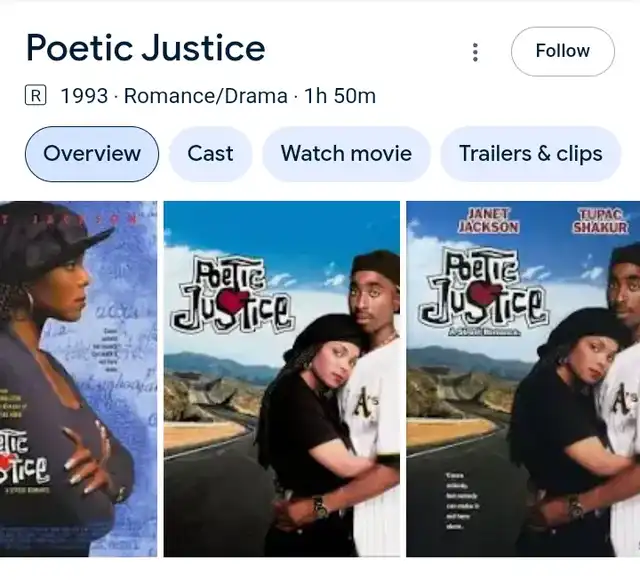Open the poster with the white tagline text
The image size is (640, 584).
tap(523, 379)
